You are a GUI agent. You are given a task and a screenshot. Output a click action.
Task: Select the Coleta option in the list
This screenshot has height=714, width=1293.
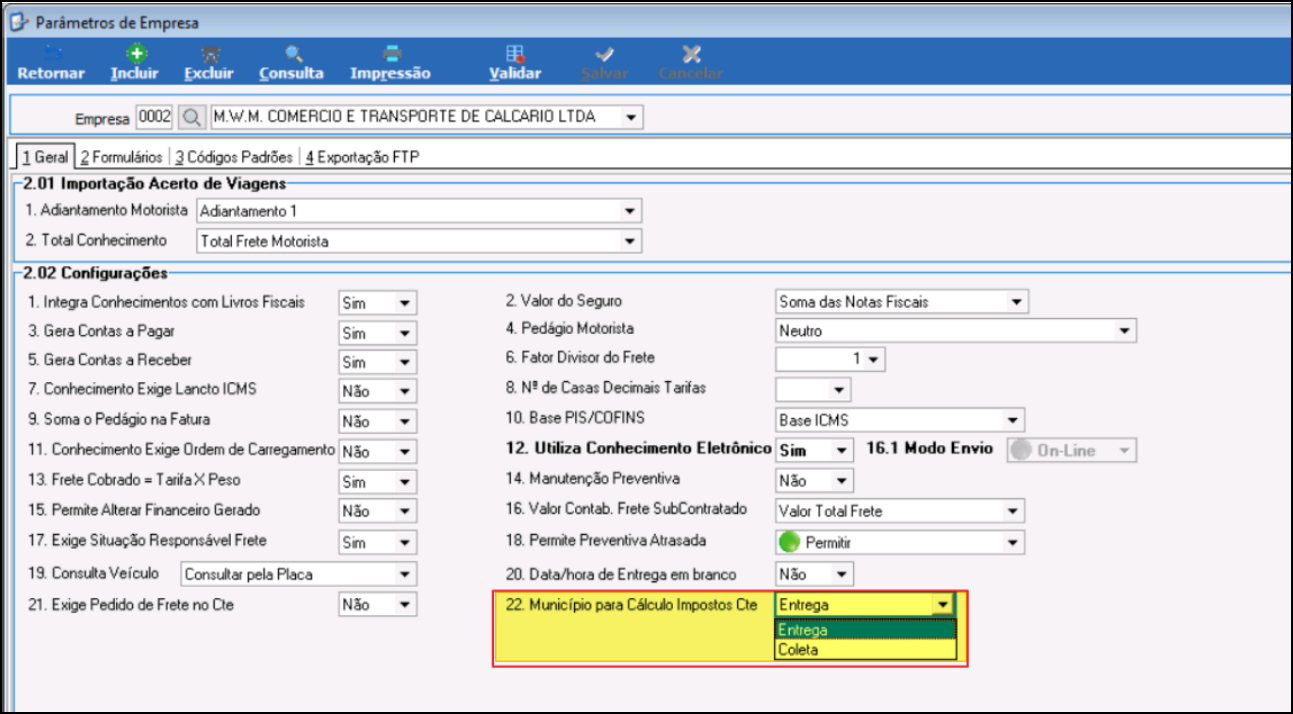866,649
